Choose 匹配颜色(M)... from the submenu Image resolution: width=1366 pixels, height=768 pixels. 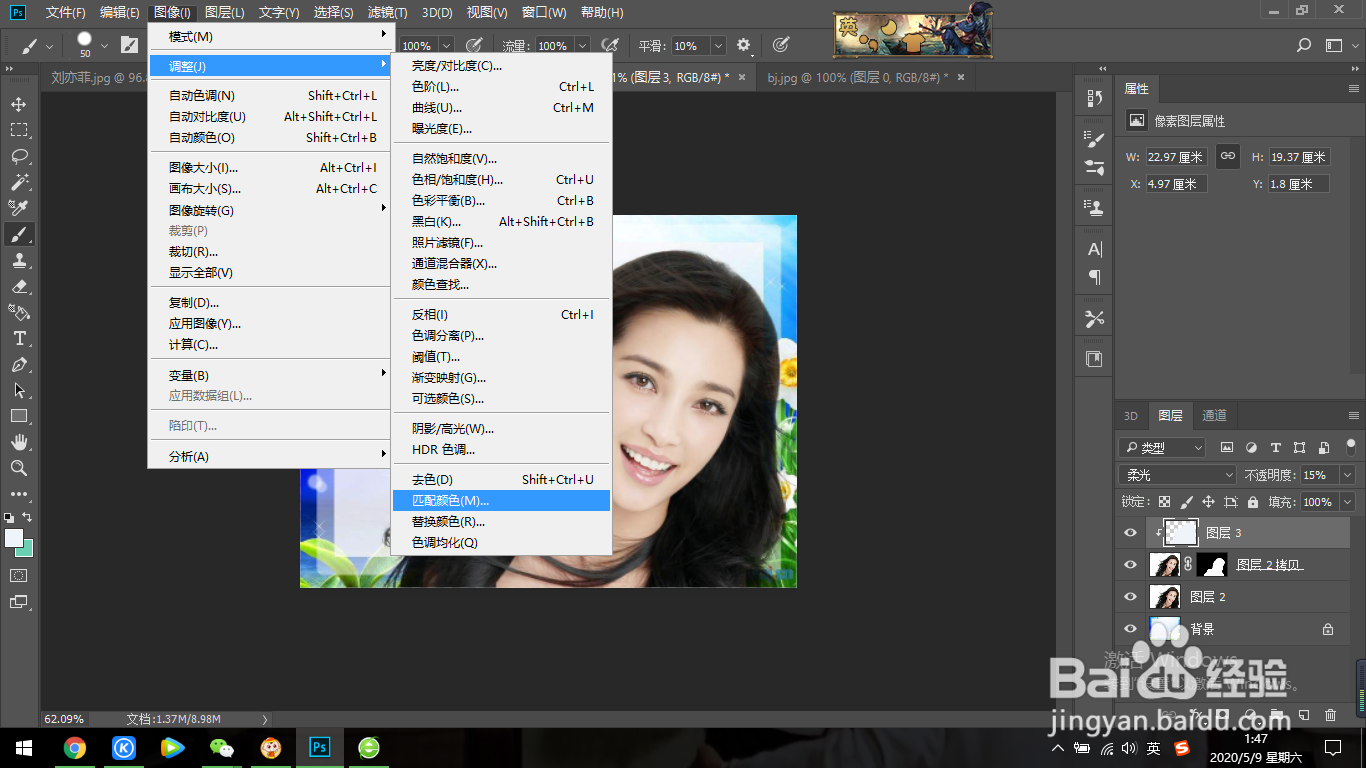pos(501,500)
